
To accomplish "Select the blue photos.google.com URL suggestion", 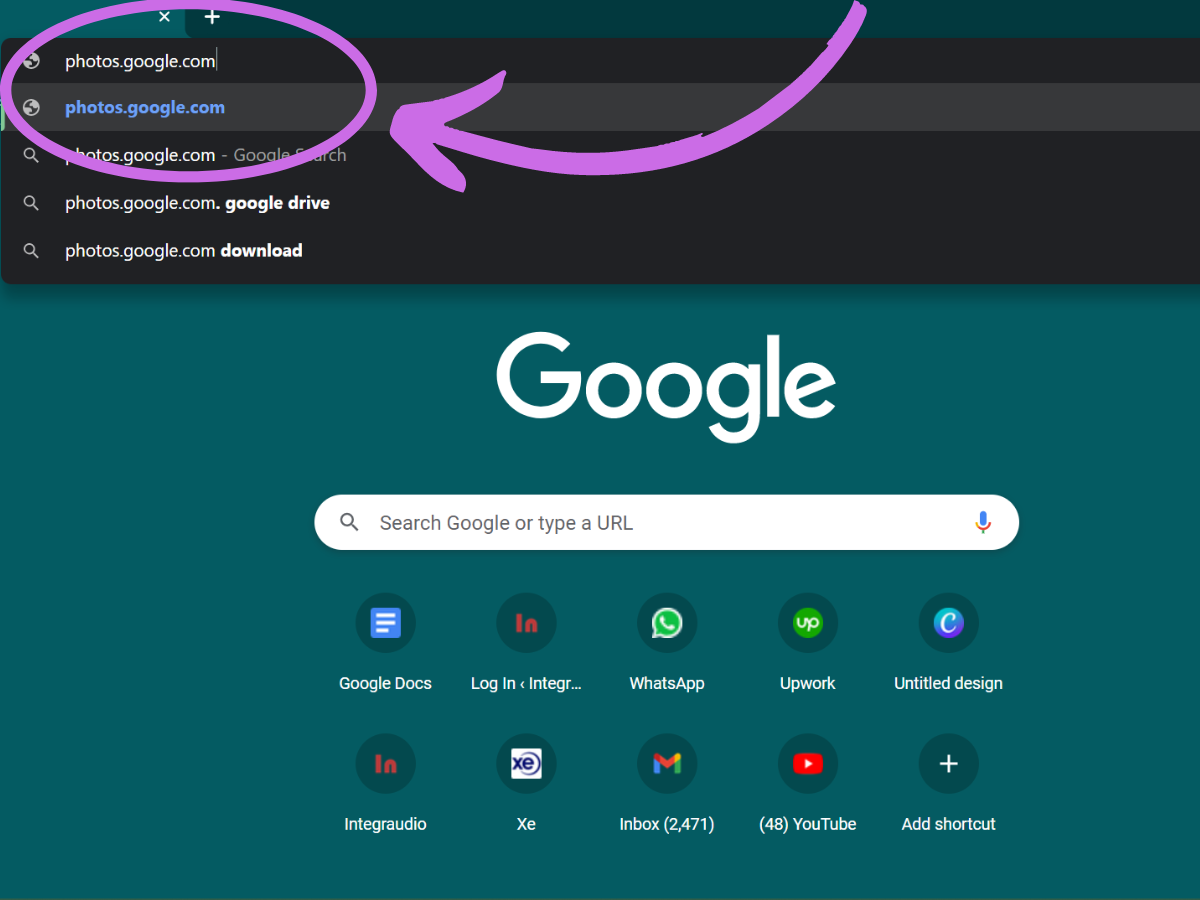I will click(600, 108).
